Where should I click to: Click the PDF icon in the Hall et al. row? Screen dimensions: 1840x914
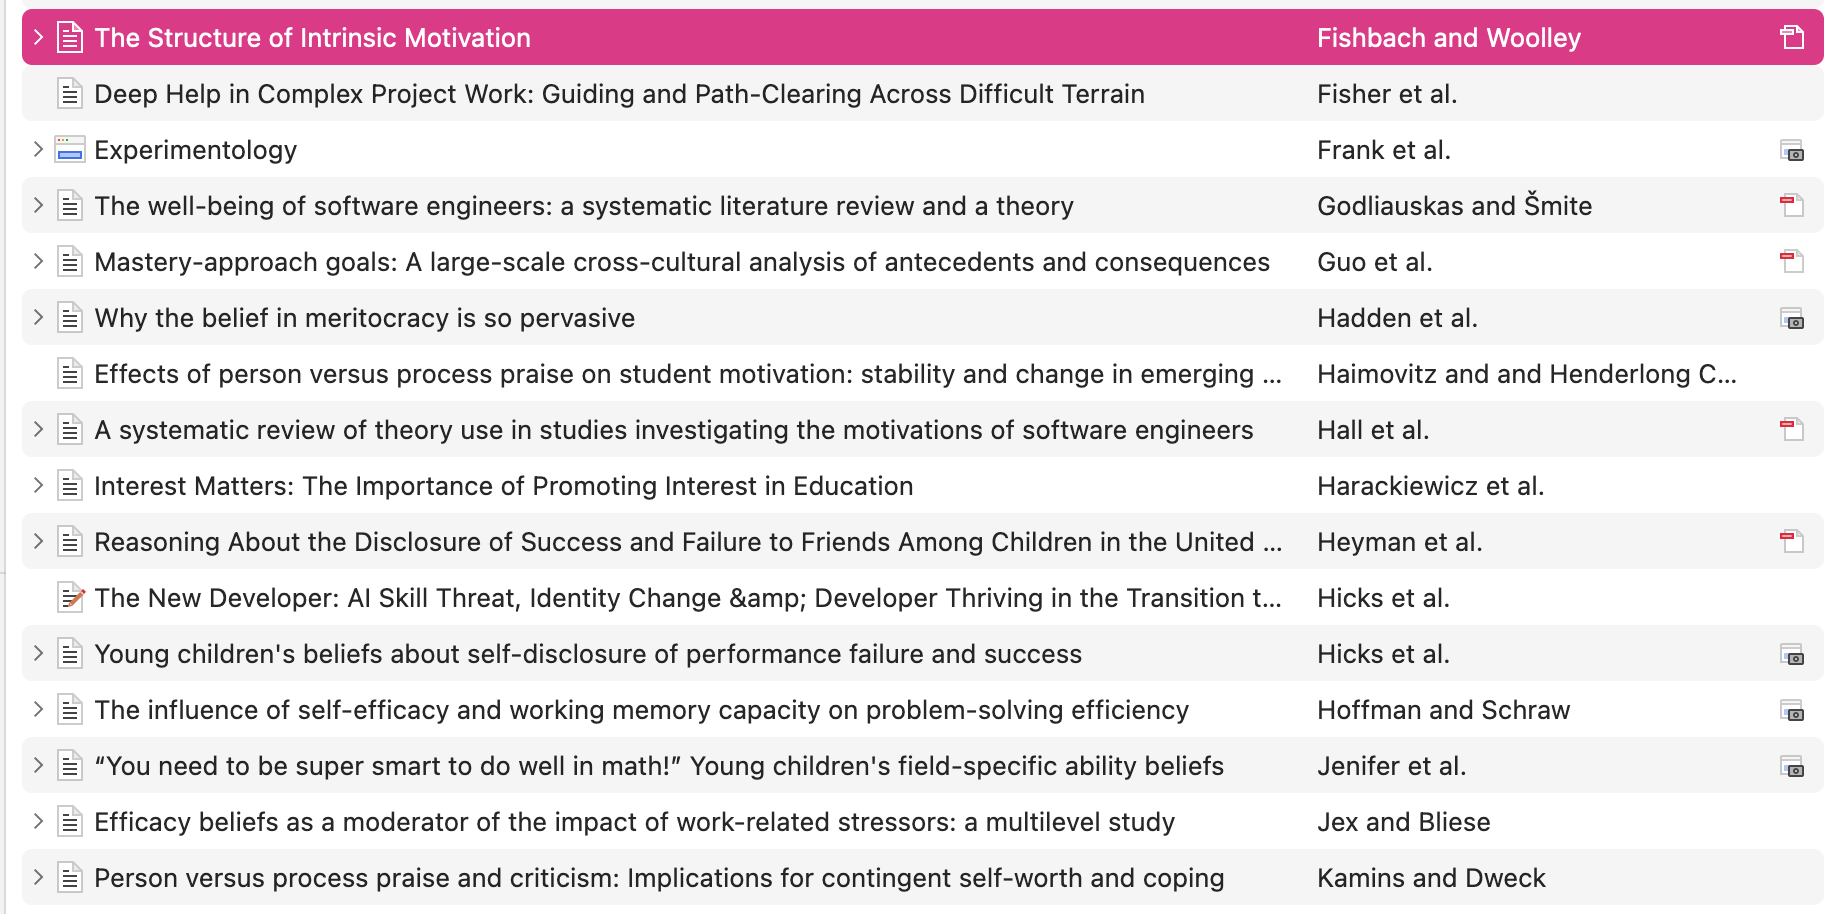click(x=1791, y=430)
